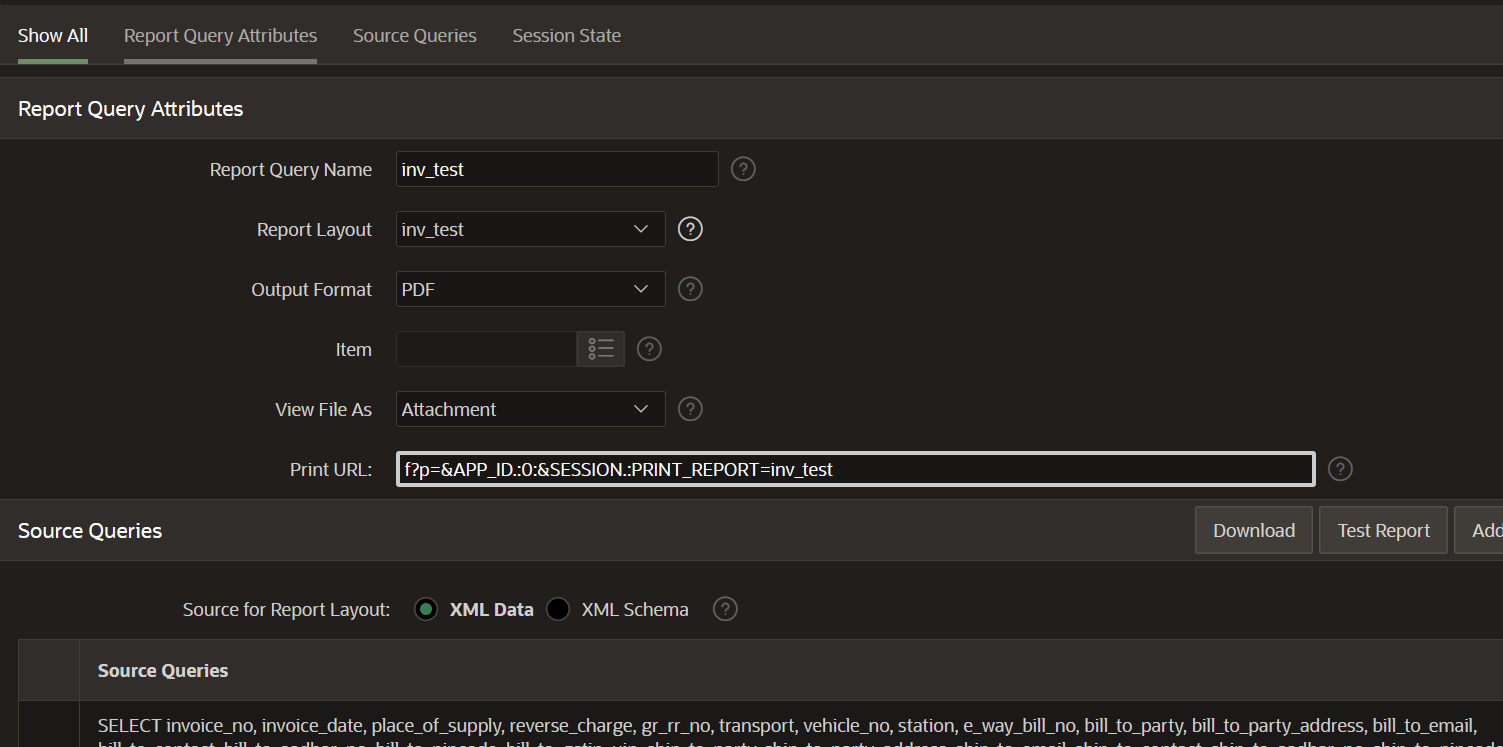Open help for Print URL
Image resolution: width=1503 pixels, height=747 pixels.
[x=1340, y=469]
